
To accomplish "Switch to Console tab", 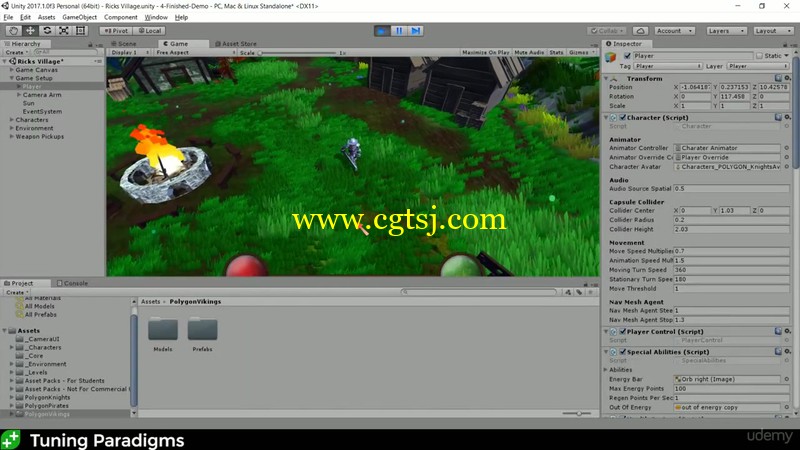I will coord(72,283).
